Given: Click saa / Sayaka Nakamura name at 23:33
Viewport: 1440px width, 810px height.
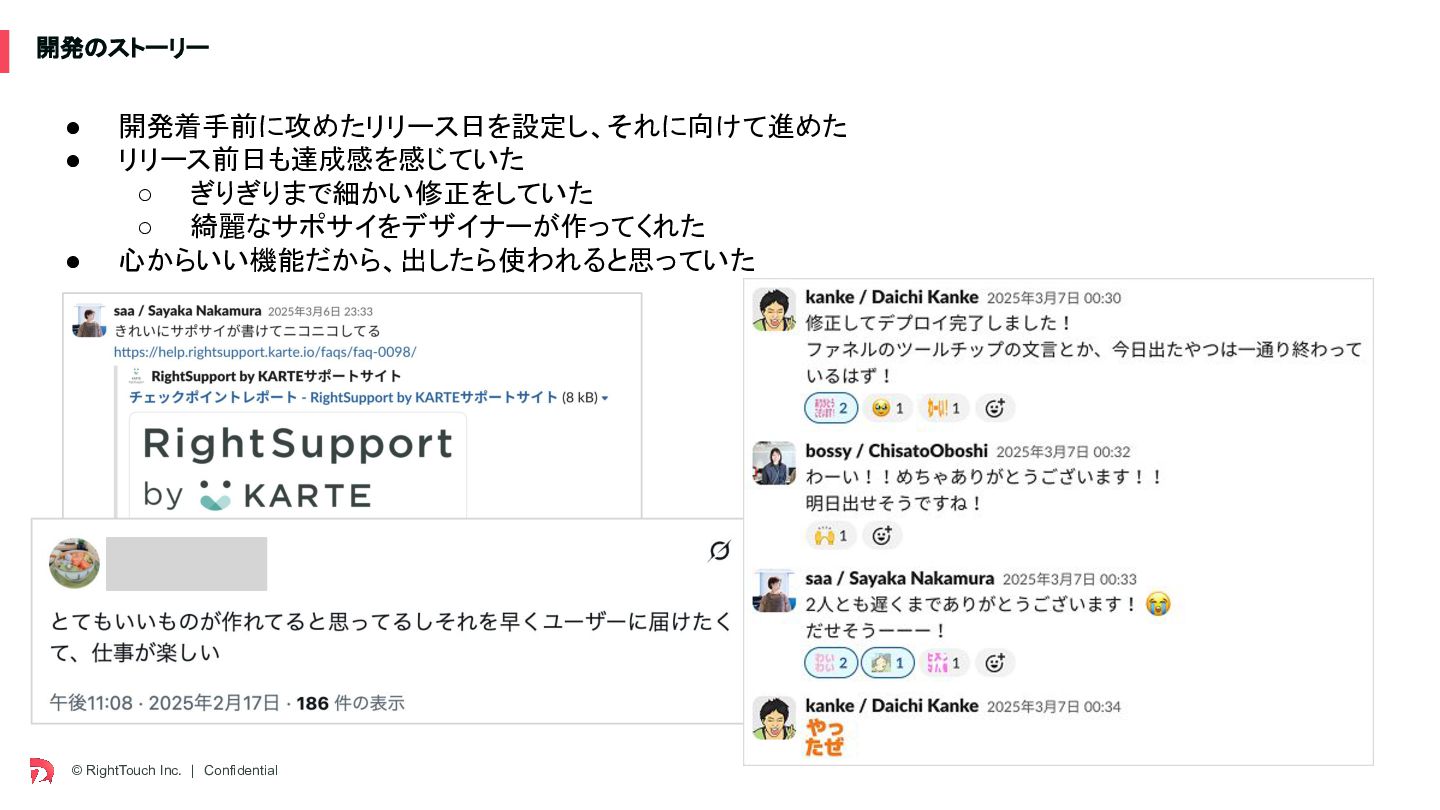Looking at the screenshot, I should point(188,311).
